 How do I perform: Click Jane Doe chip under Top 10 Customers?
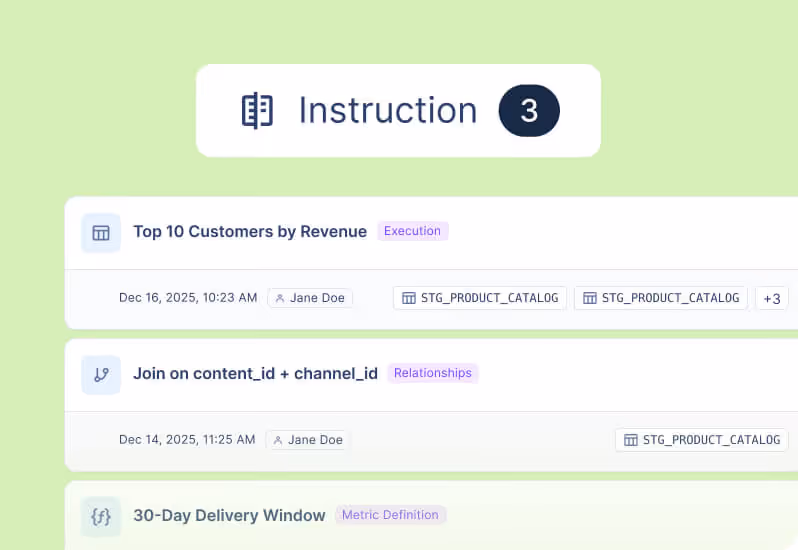click(310, 298)
